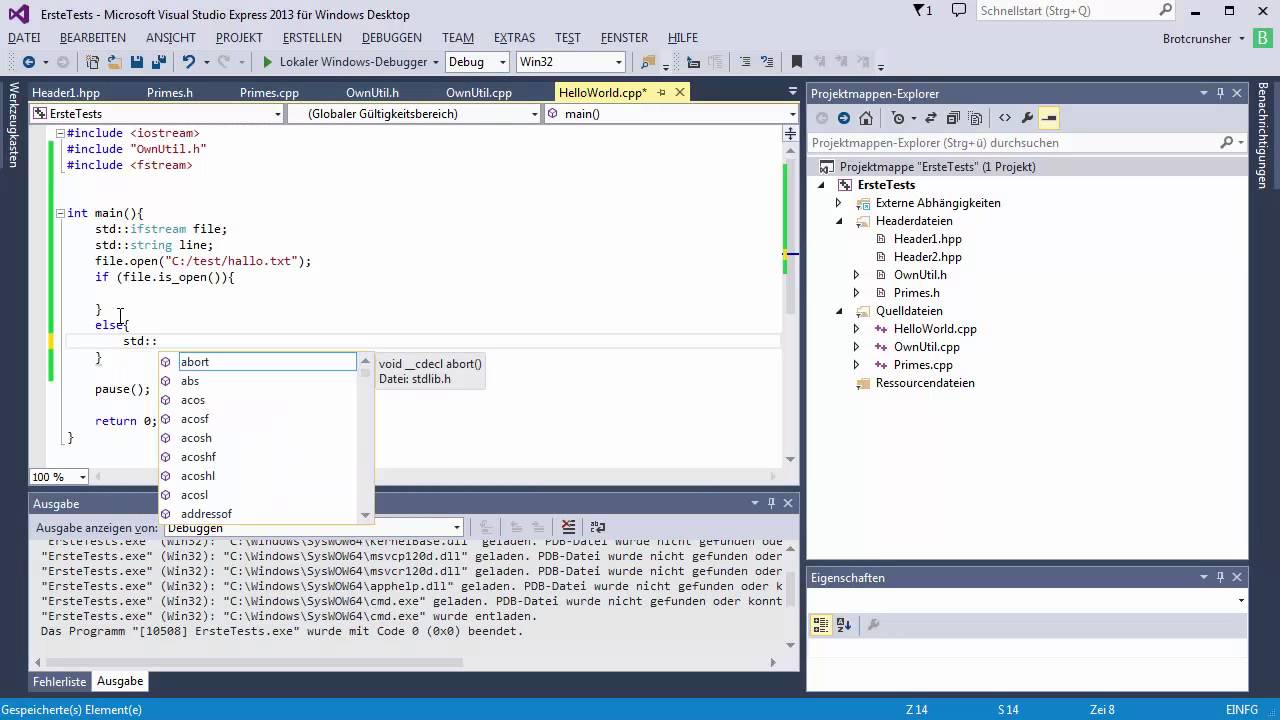
Task: Open the 100 % zoom dropdown
Action: (59, 477)
